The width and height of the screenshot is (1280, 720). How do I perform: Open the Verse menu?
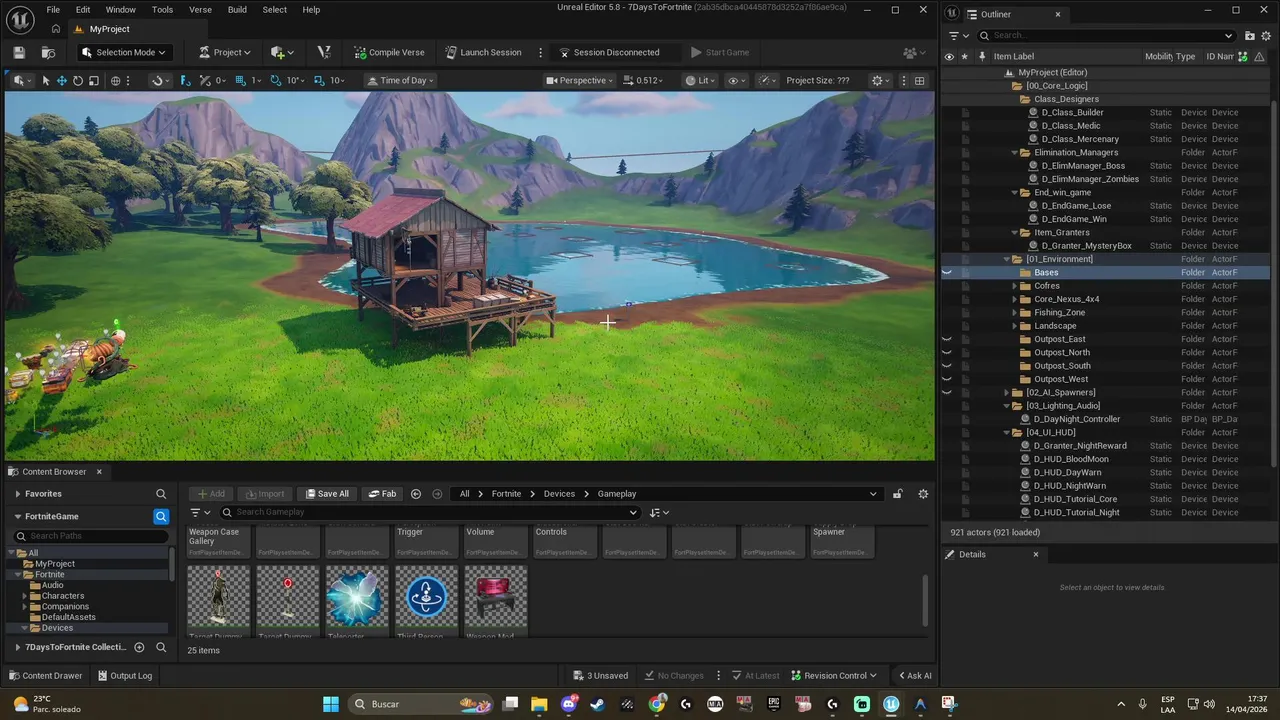(x=200, y=9)
